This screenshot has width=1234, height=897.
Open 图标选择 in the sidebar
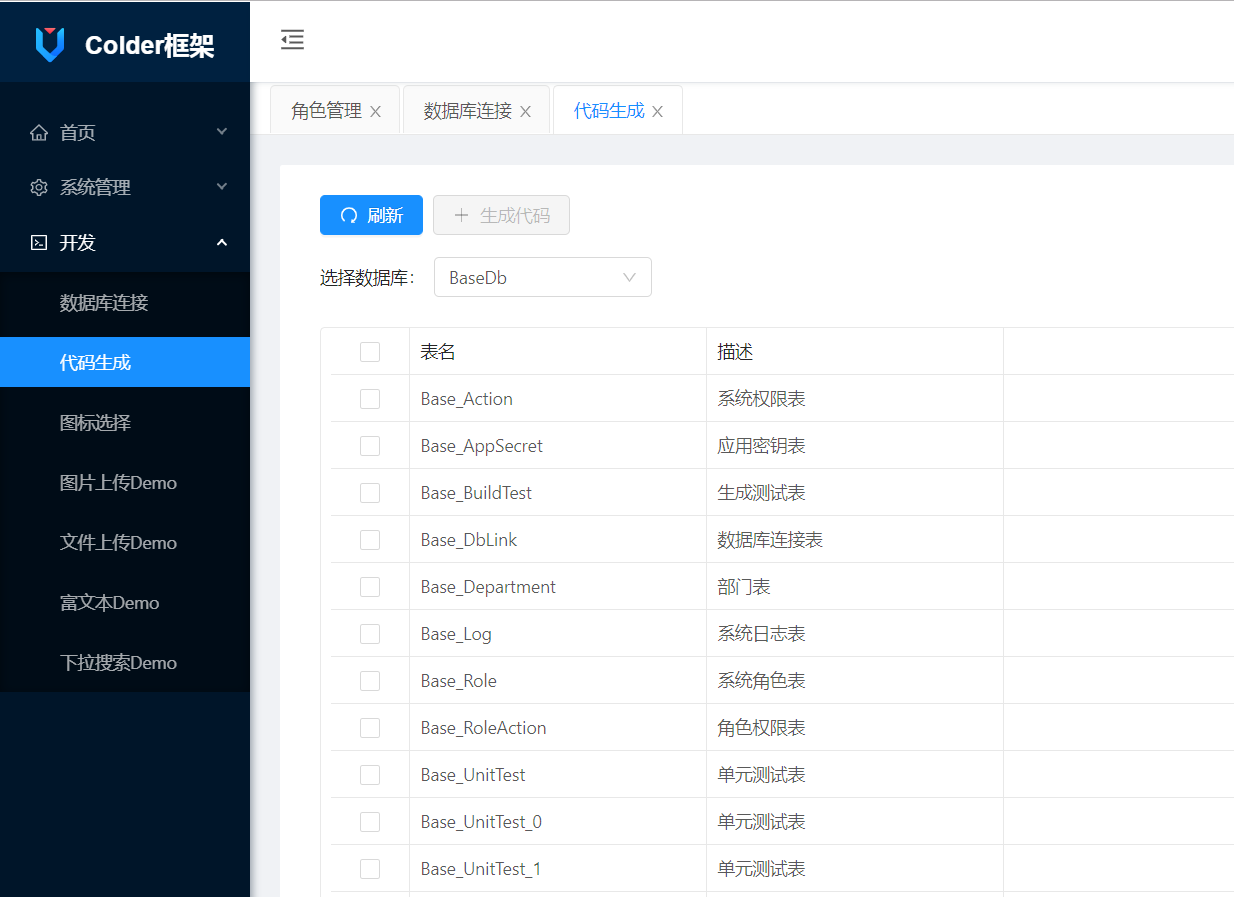click(95, 423)
